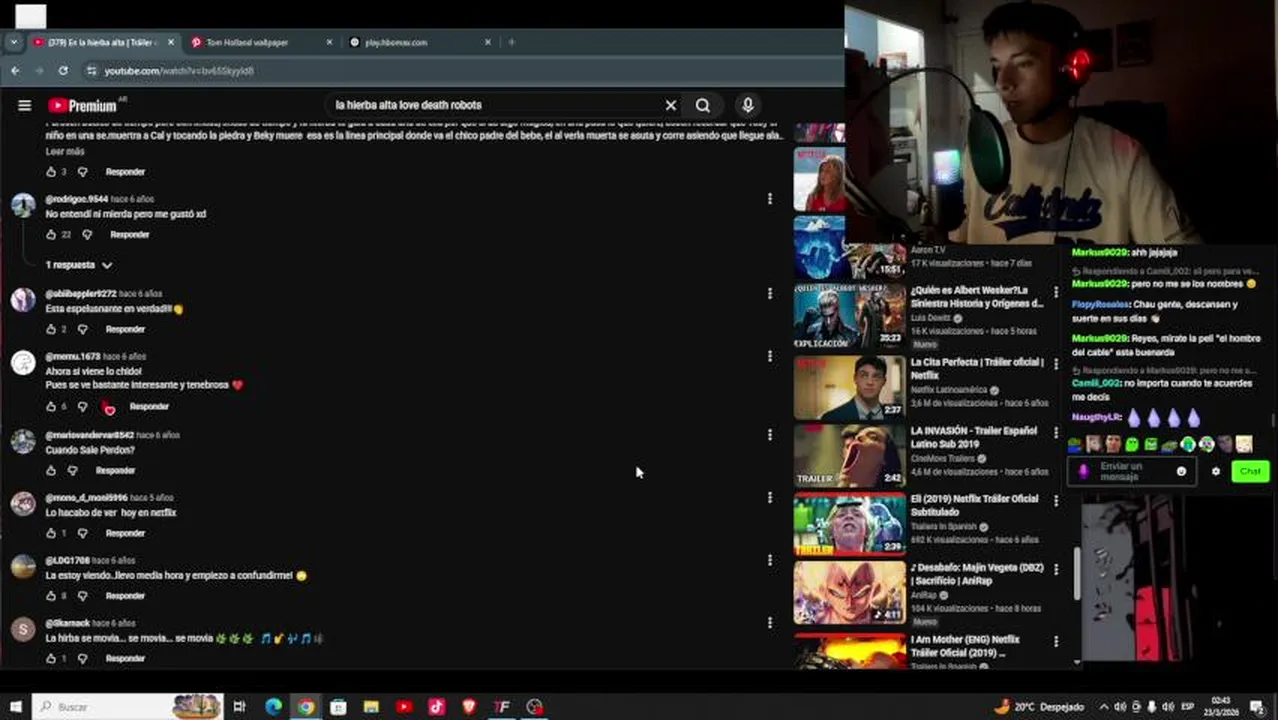Open options menu for @LDG1708 comment
This screenshot has height=720, width=1278.
(769, 560)
